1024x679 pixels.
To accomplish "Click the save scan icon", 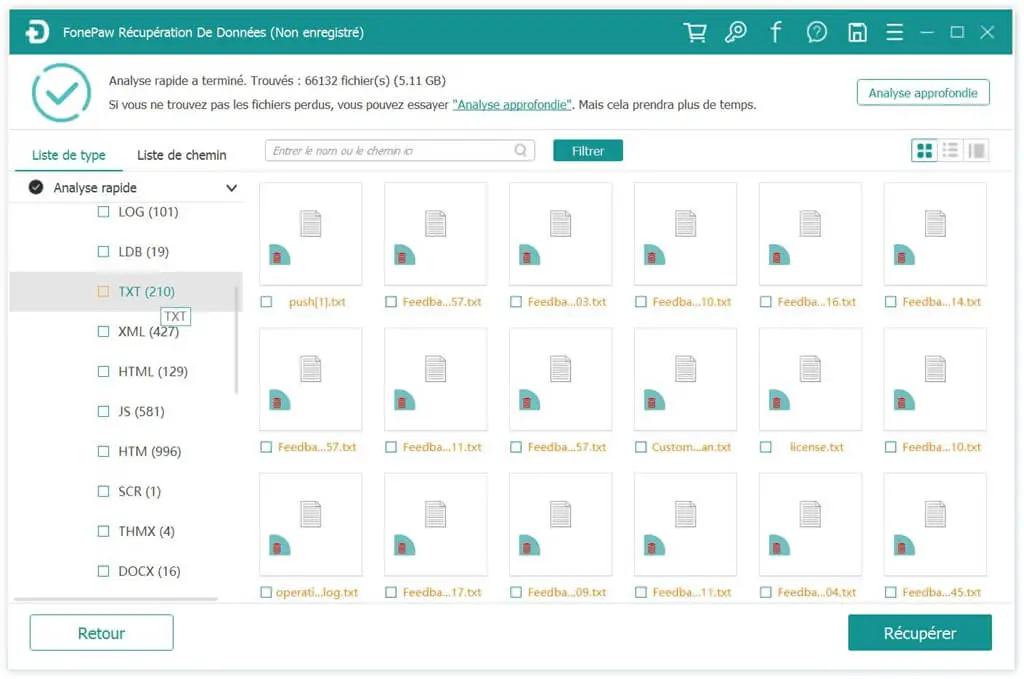I will tap(857, 33).
